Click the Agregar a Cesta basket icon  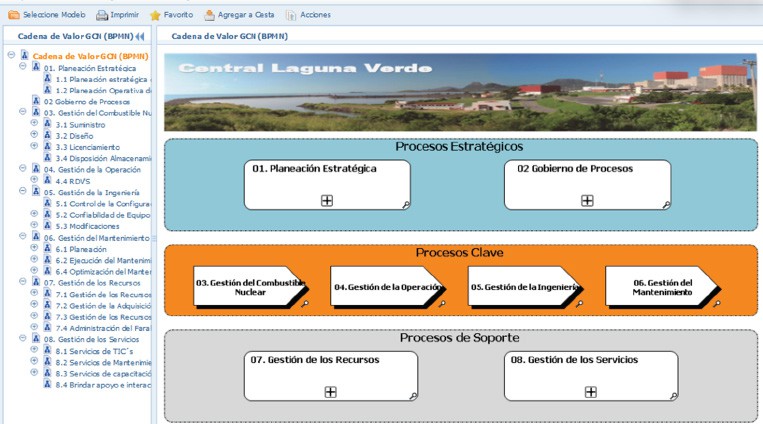209,15
